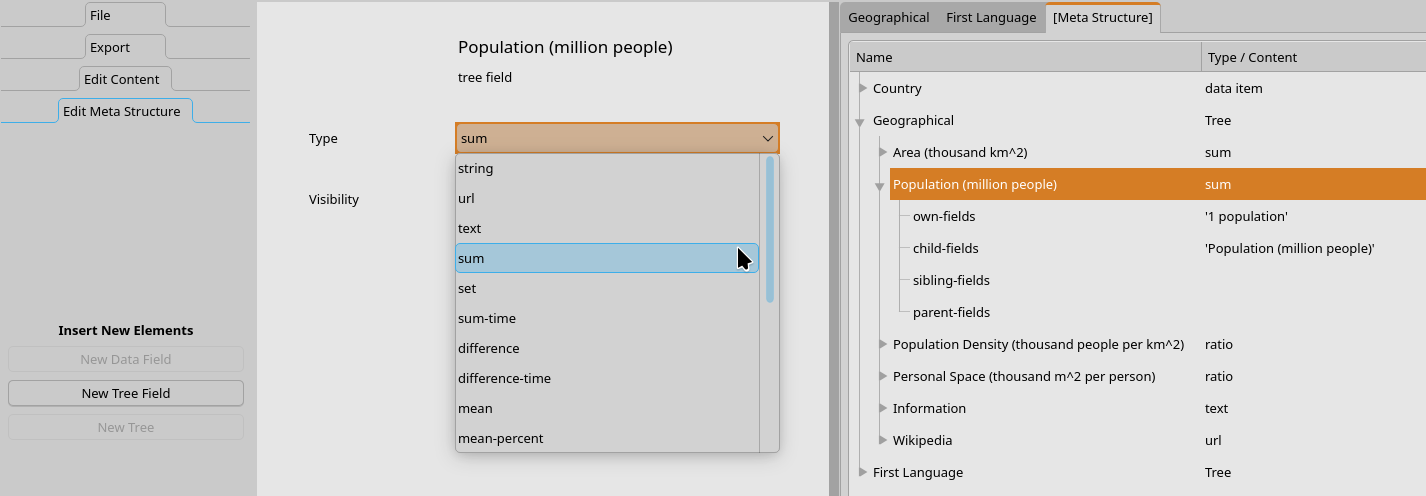The width and height of the screenshot is (1426, 496).
Task: Expand the Area (thousand km^2) node
Action: [883, 152]
